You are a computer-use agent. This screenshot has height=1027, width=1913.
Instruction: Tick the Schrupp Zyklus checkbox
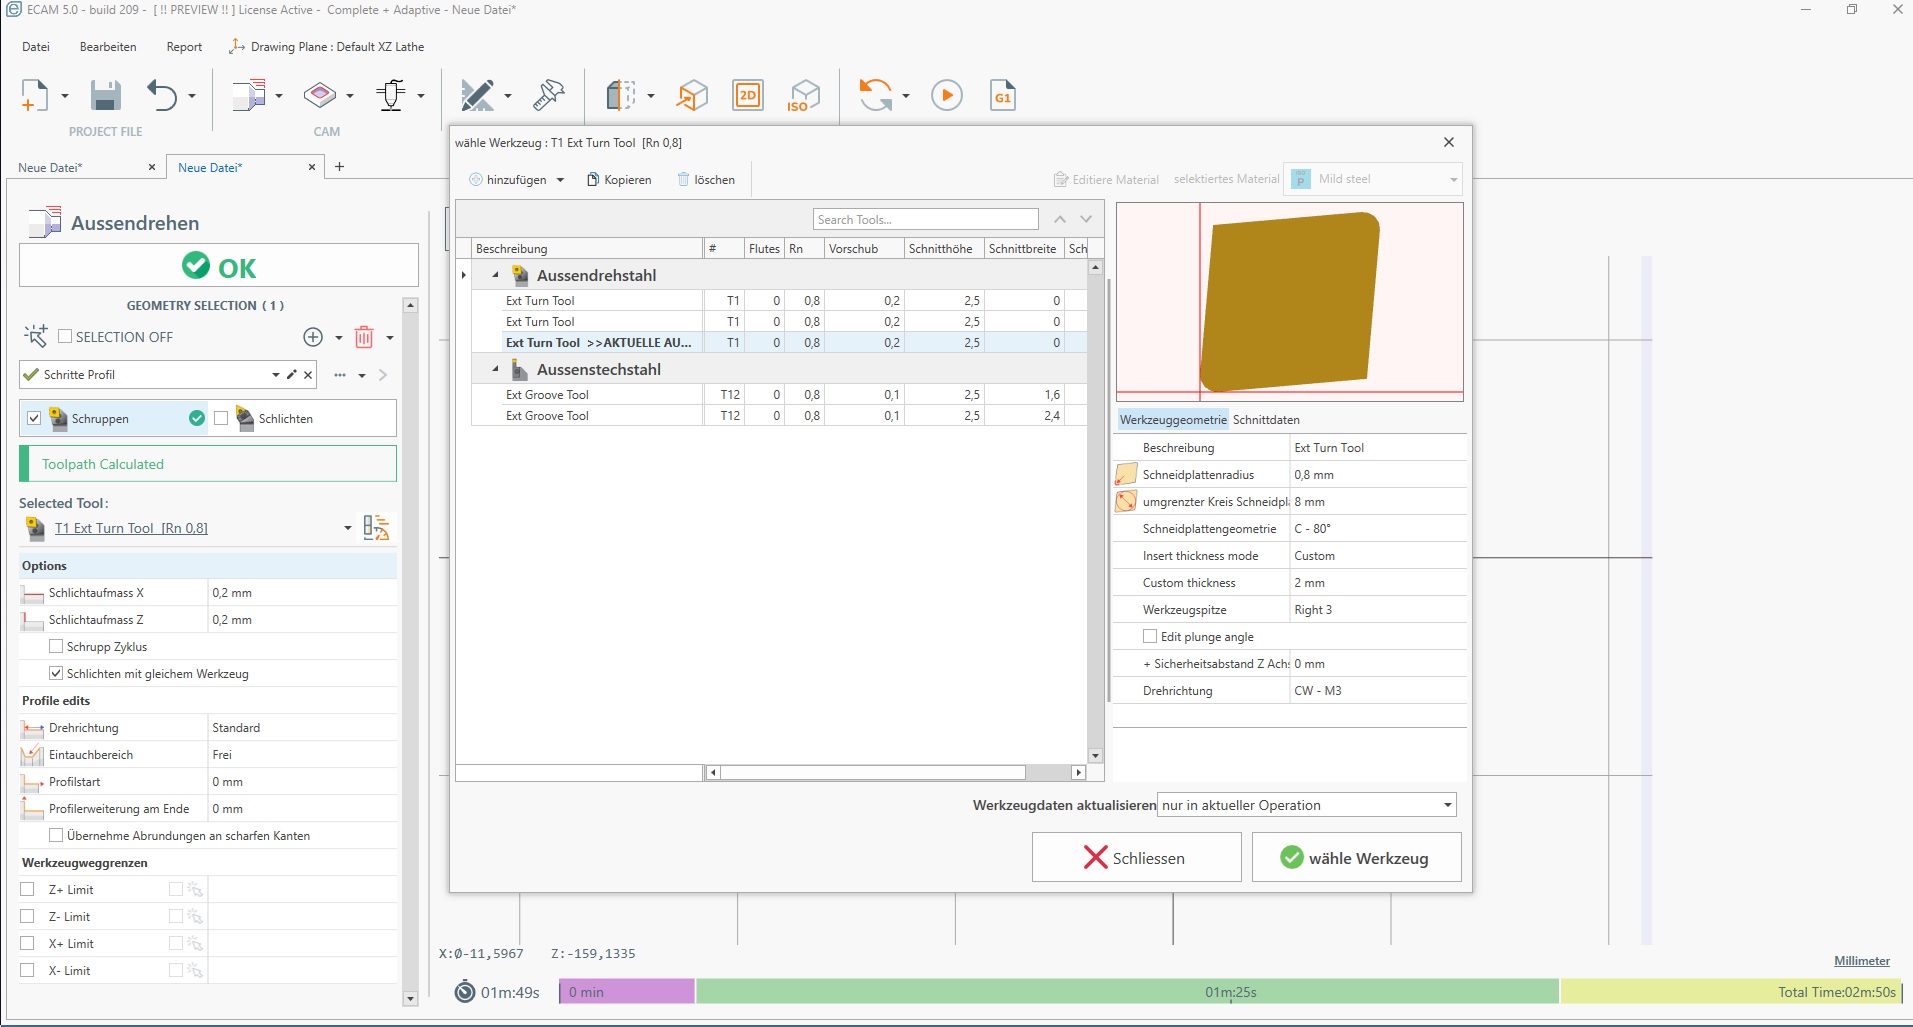point(57,647)
